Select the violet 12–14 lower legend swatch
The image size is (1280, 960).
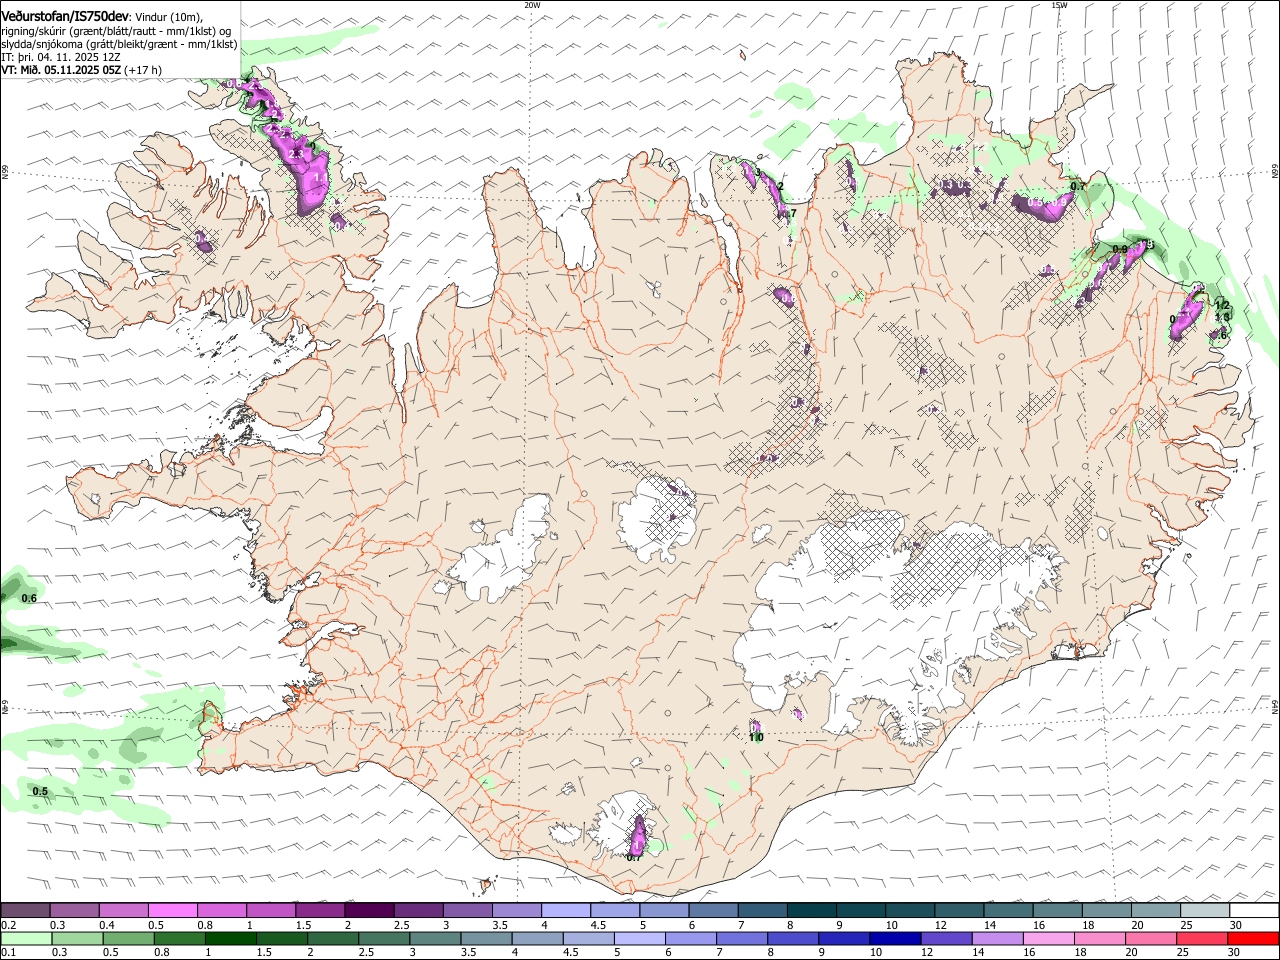pyautogui.click(x=945, y=938)
